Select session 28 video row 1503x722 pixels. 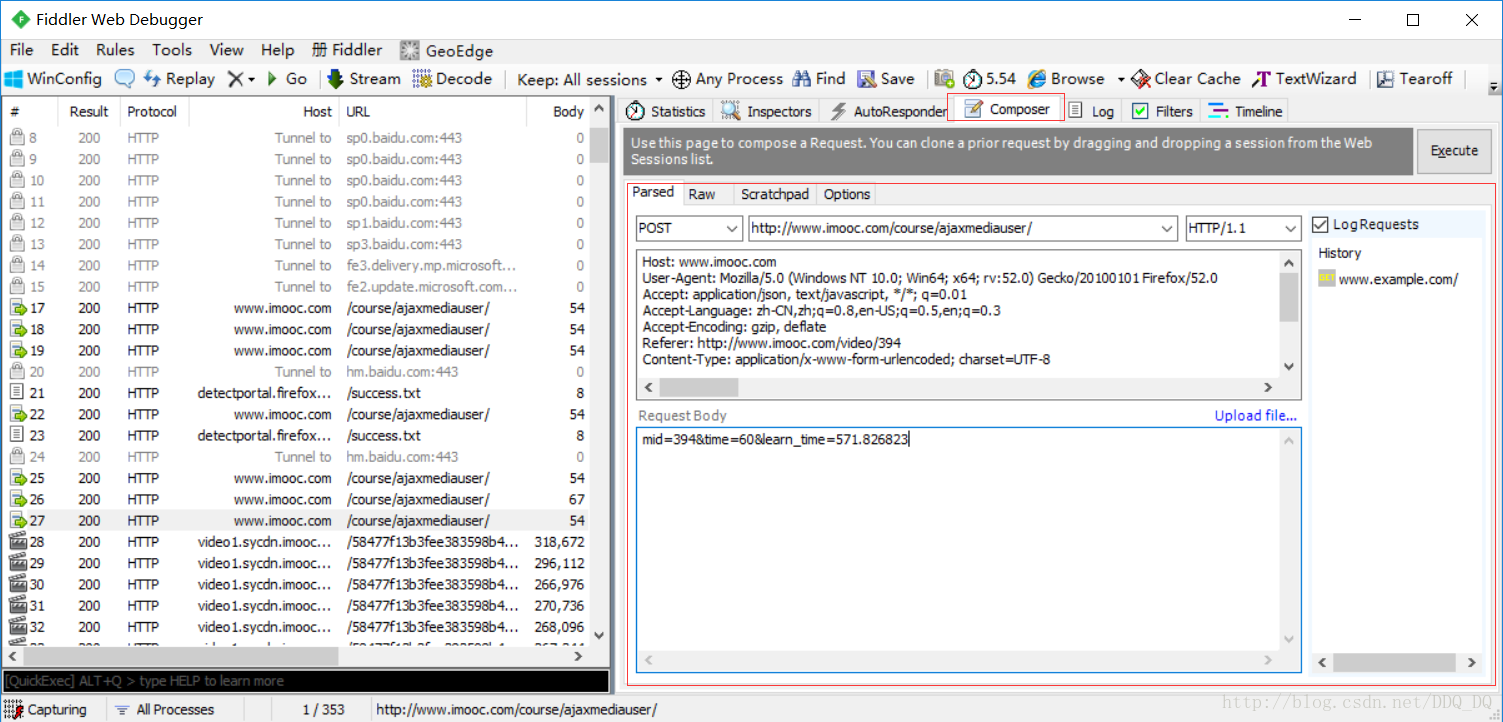coord(298,541)
